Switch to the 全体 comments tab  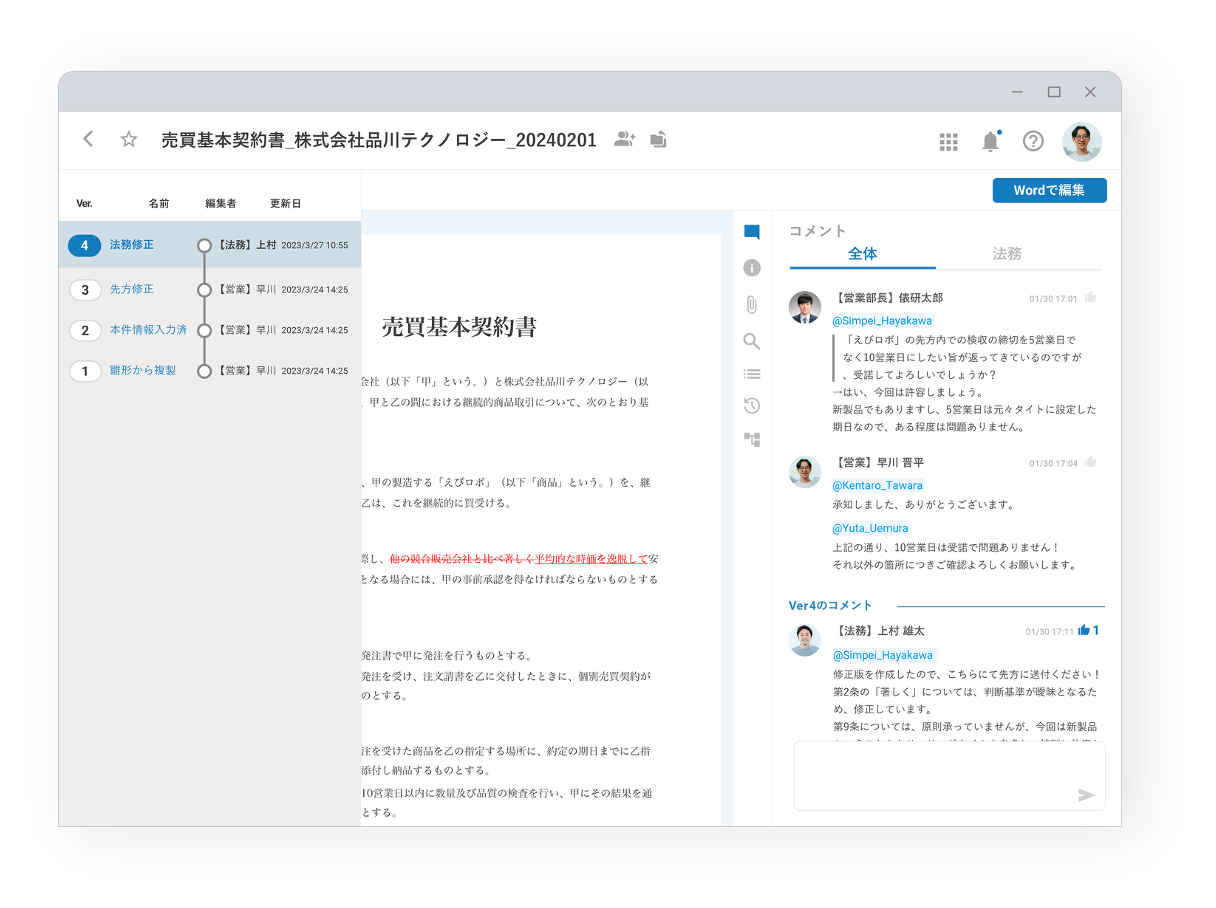click(862, 254)
